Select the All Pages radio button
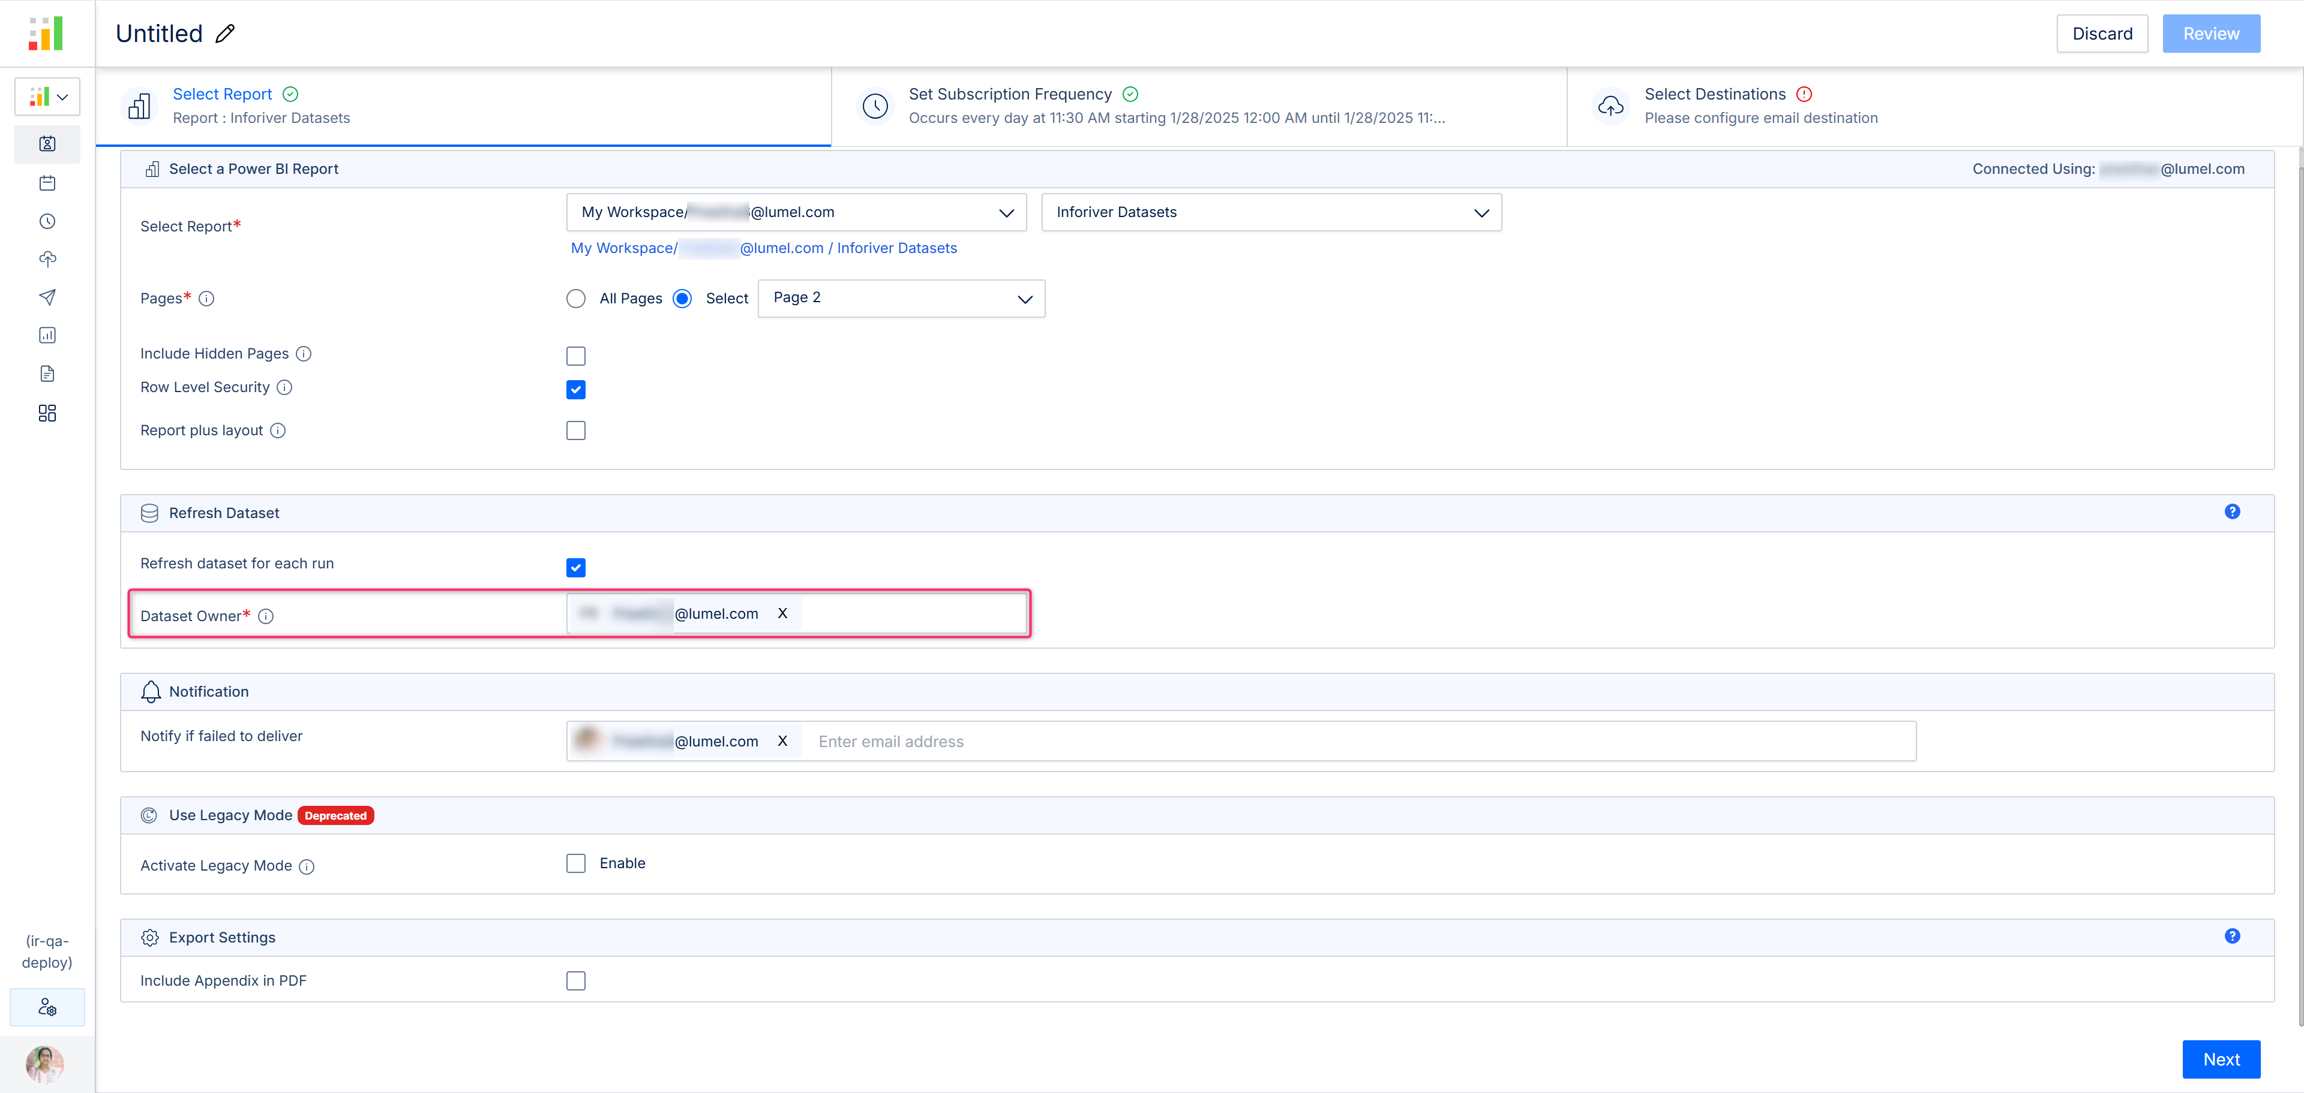This screenshot has width=2304, height=1093. tap(576, 299)
